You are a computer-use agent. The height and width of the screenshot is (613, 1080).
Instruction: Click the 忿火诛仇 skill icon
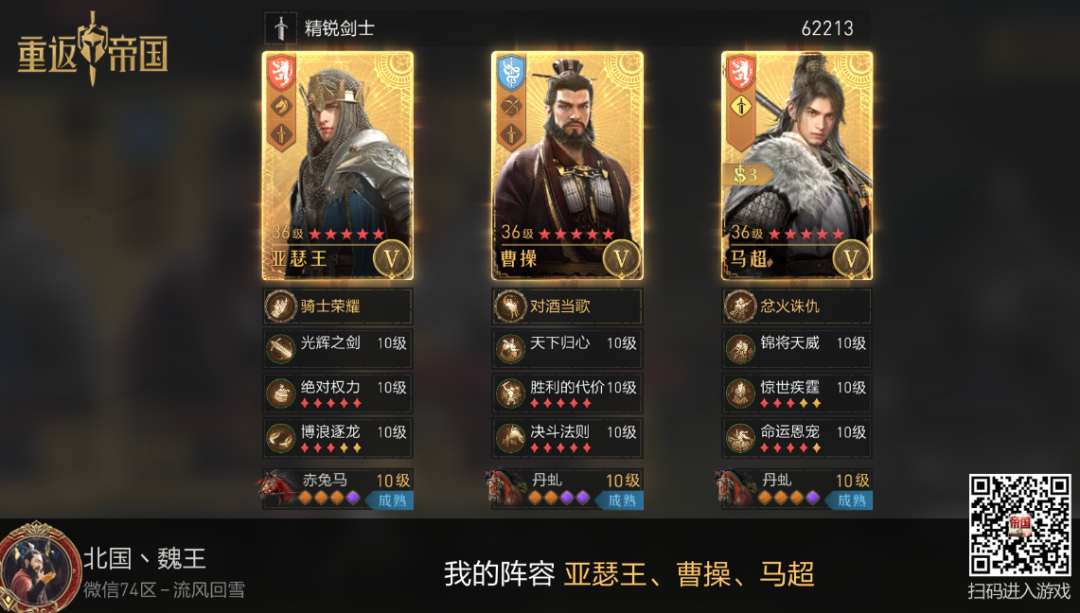pyautogui.click(x=740, y=306)
